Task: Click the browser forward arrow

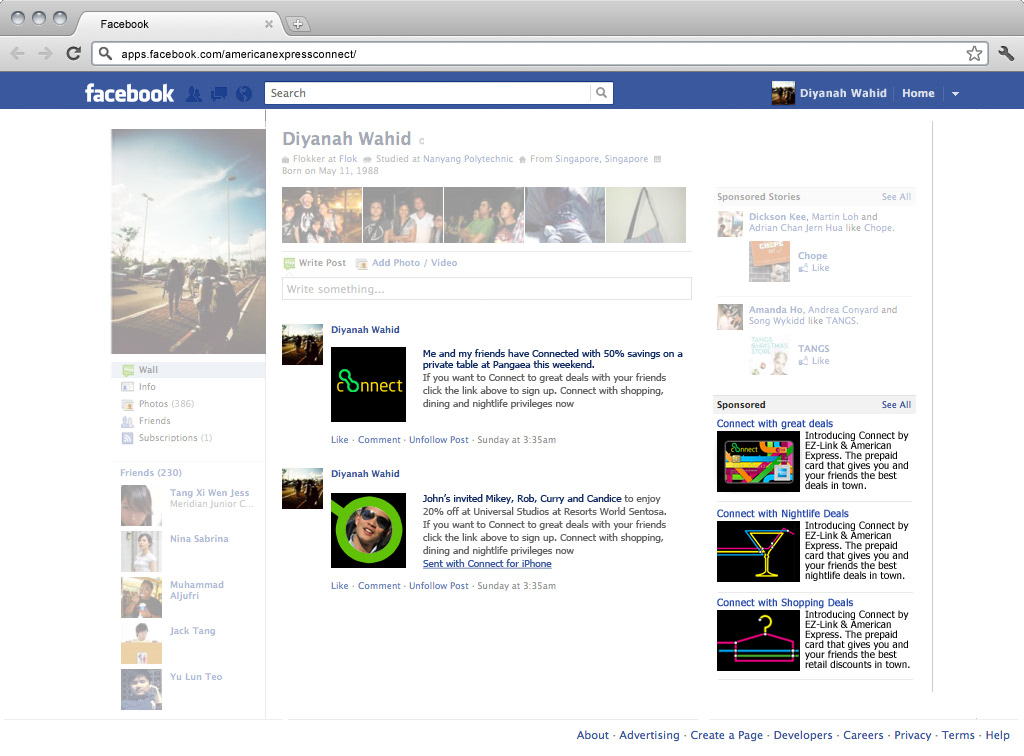Action: [45, 54]
